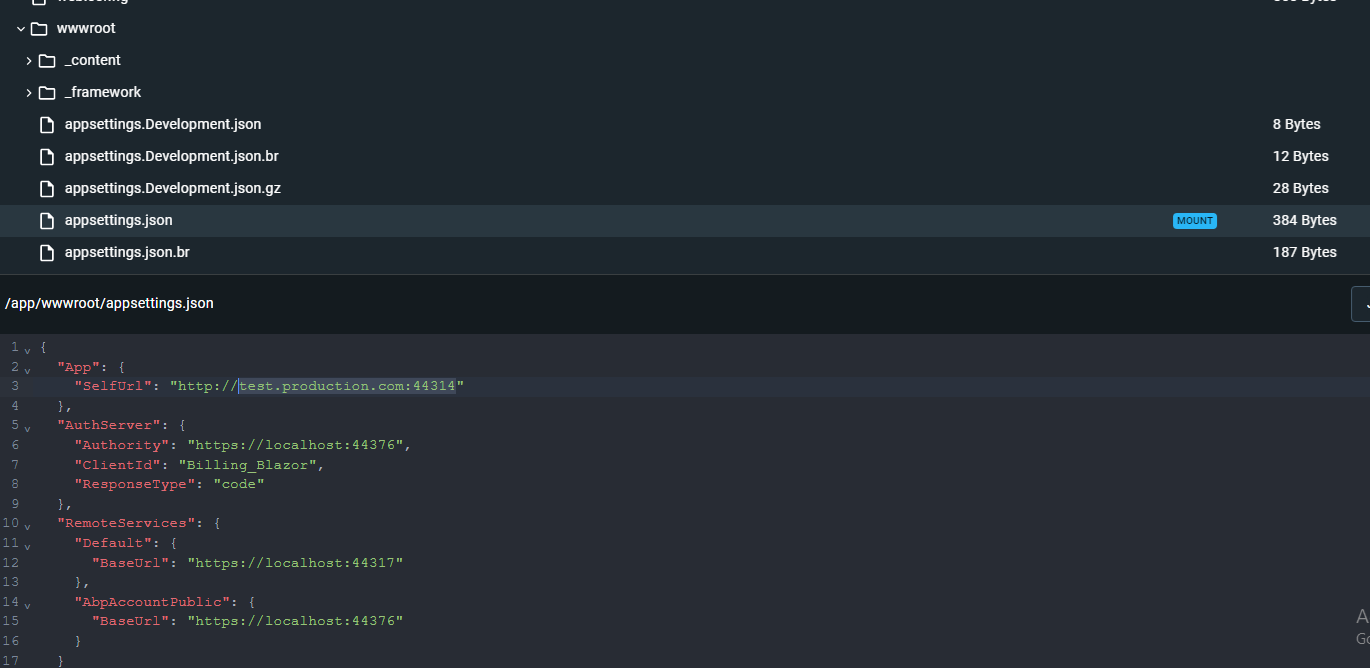Viewport: 1370px width, 668px height.
Task: Expand the _content folder chevron
Action: (x=29, y=61)
